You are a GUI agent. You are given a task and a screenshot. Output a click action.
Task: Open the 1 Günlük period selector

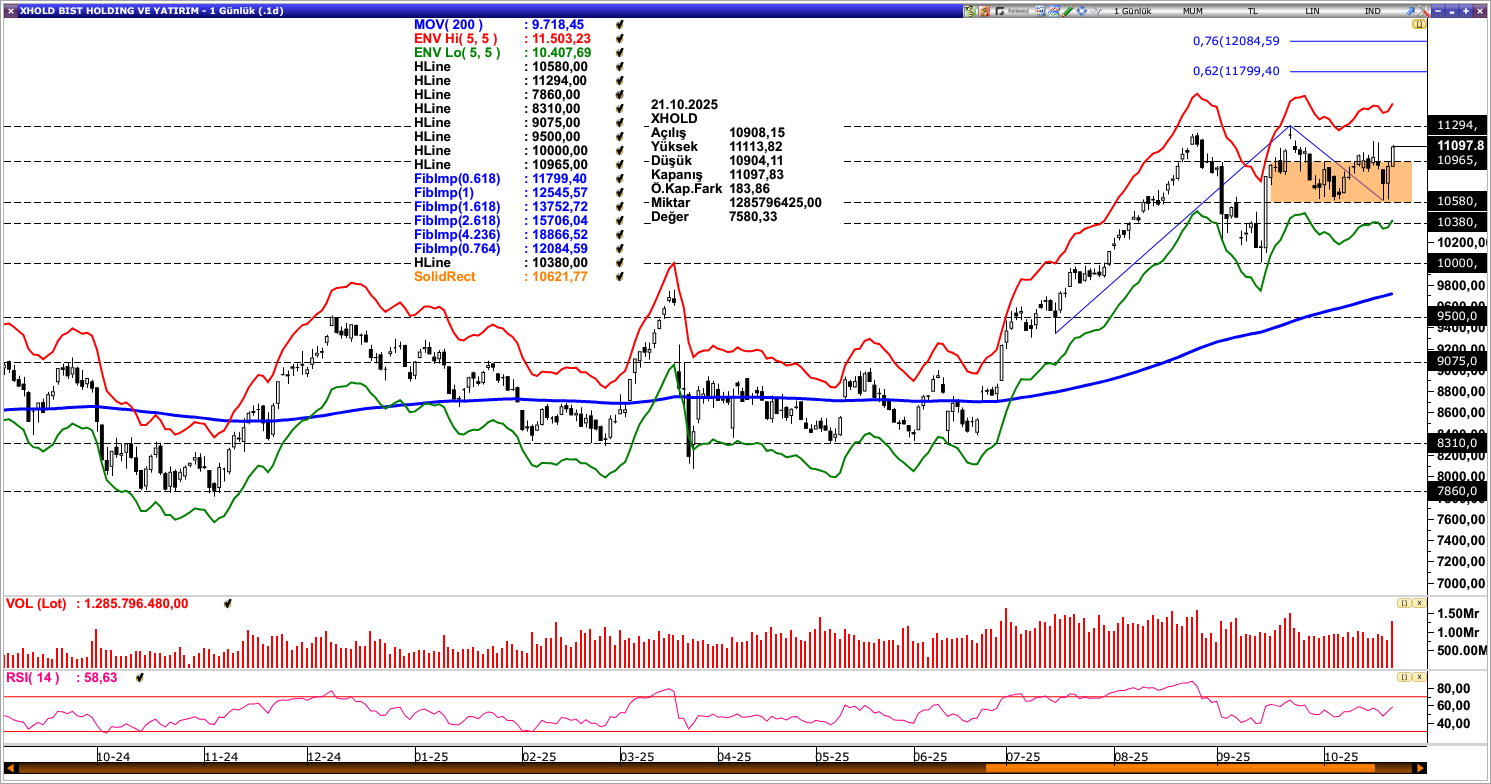[x=1133, y=11]
